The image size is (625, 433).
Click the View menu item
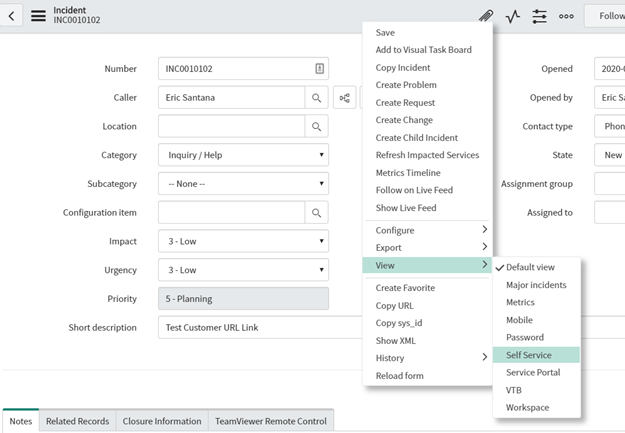click(x=427, y=265)
